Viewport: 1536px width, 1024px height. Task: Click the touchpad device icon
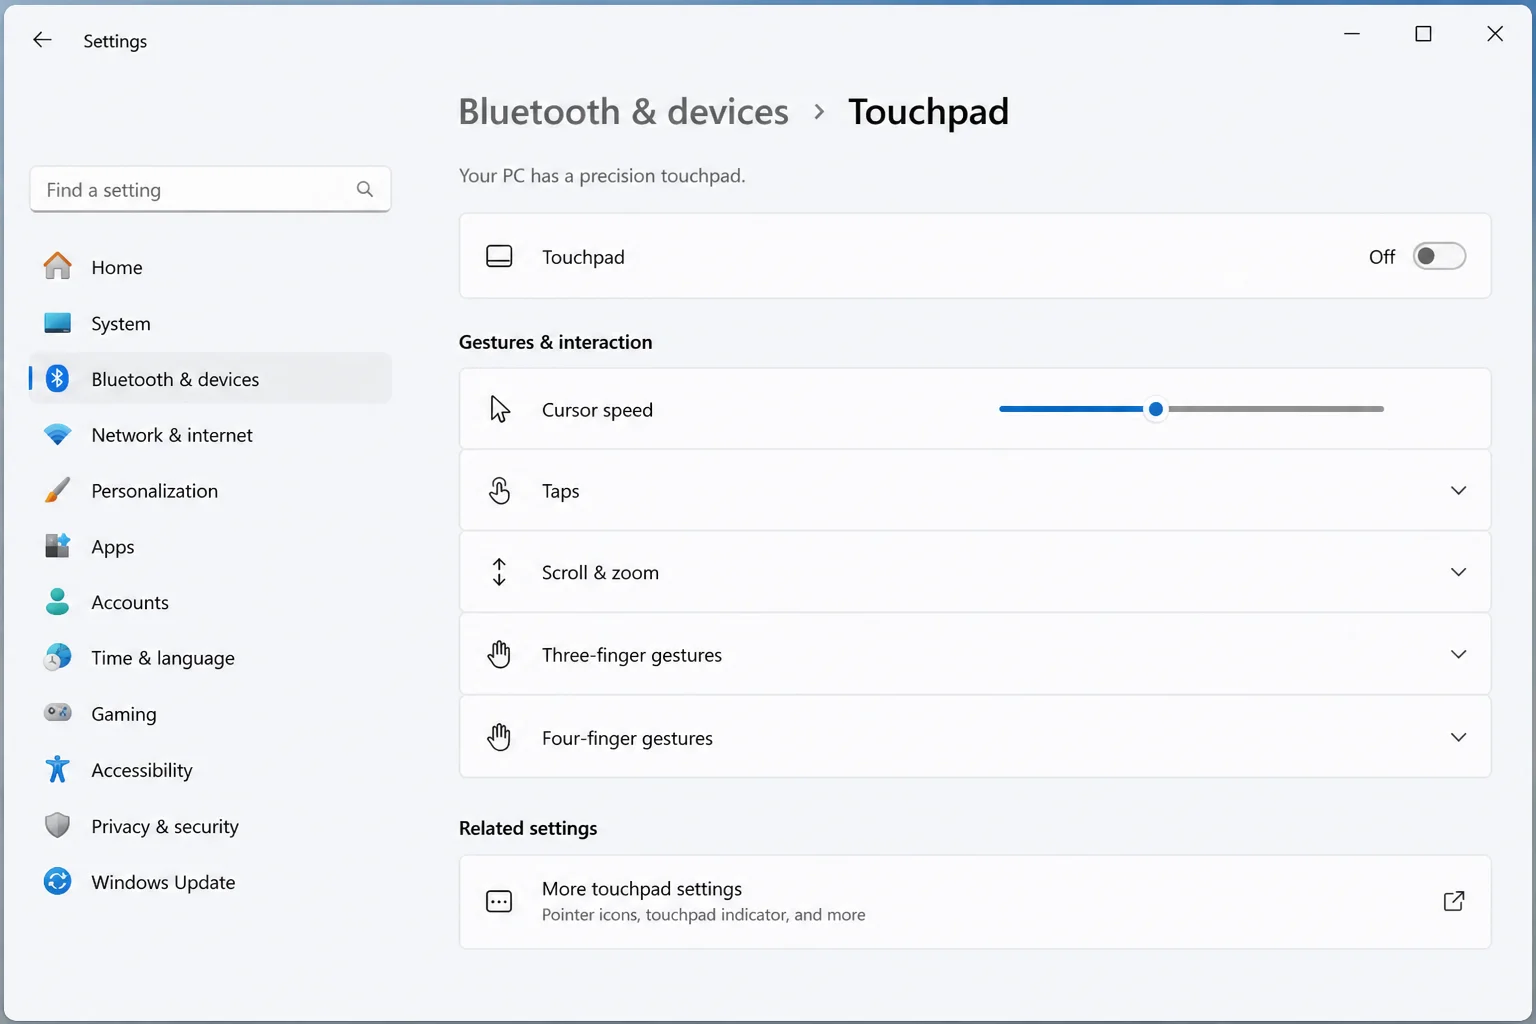click(x=499, y=257)
